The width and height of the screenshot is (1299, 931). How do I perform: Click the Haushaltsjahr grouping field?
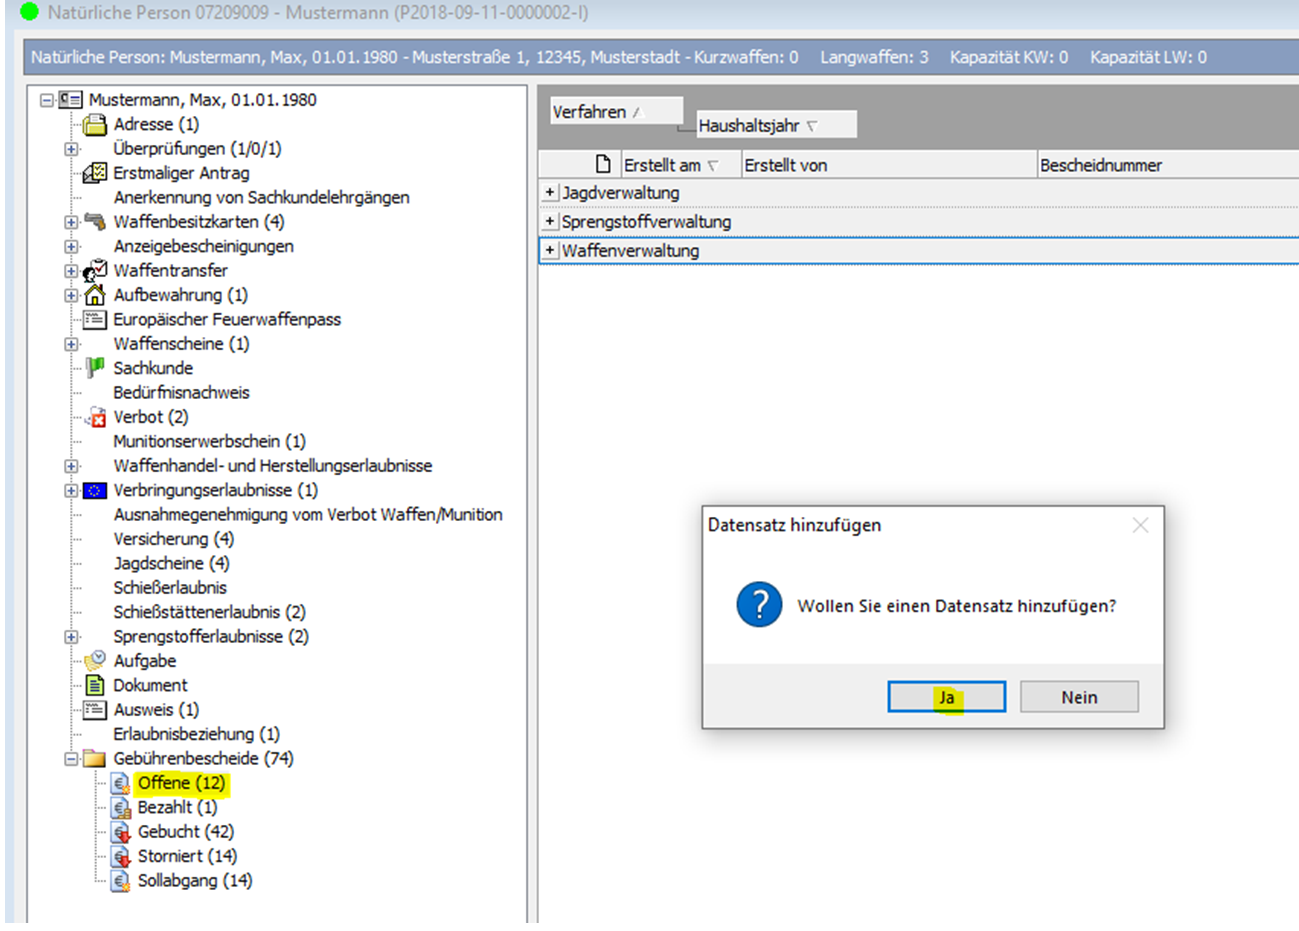[x=750, y=126]
